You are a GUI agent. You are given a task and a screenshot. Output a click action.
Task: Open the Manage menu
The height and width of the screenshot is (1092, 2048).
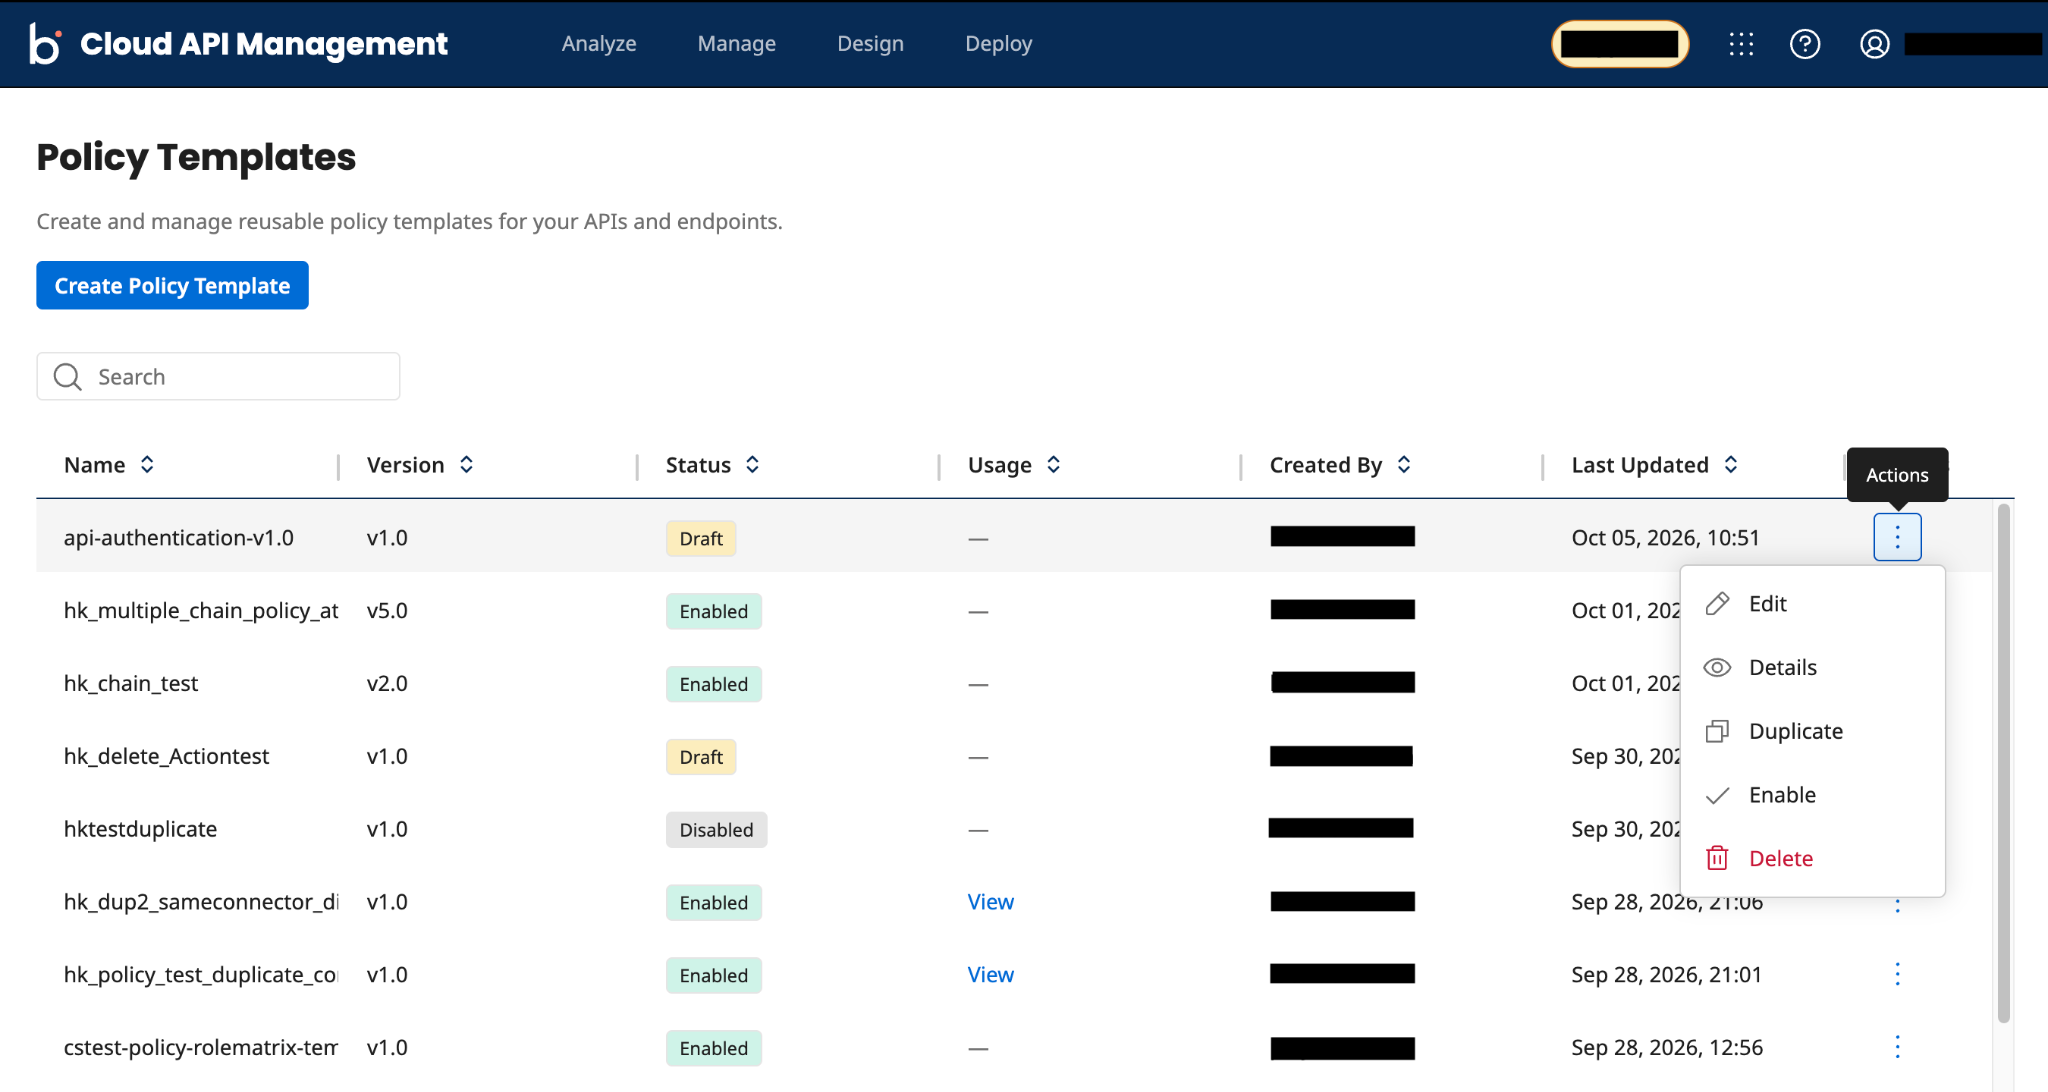tap(737, 44)
